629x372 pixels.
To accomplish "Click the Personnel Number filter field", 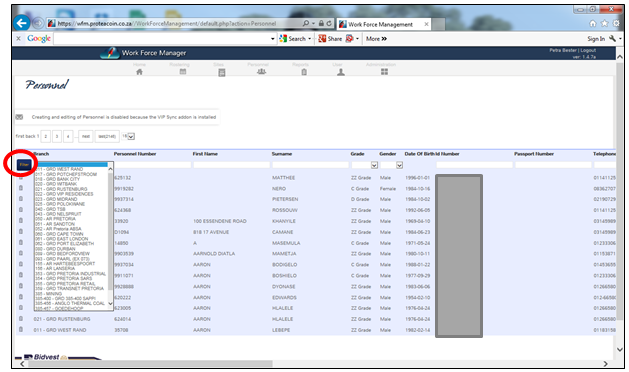I will 152,165.
